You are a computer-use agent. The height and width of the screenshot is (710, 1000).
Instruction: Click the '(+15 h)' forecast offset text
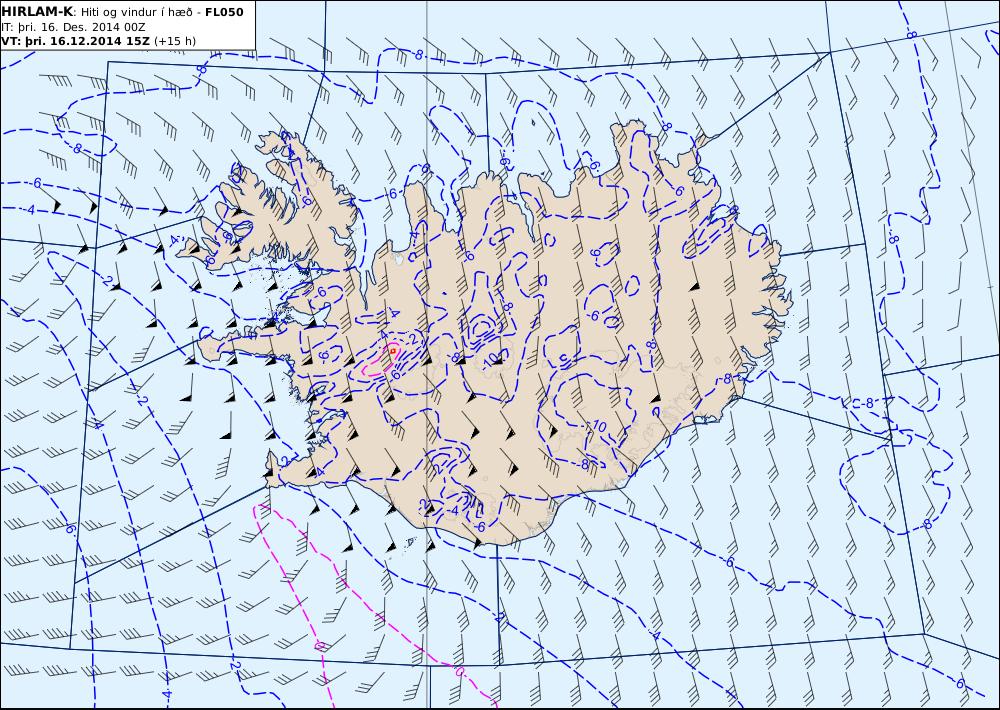pyautogui.click(x=175, y=41)
